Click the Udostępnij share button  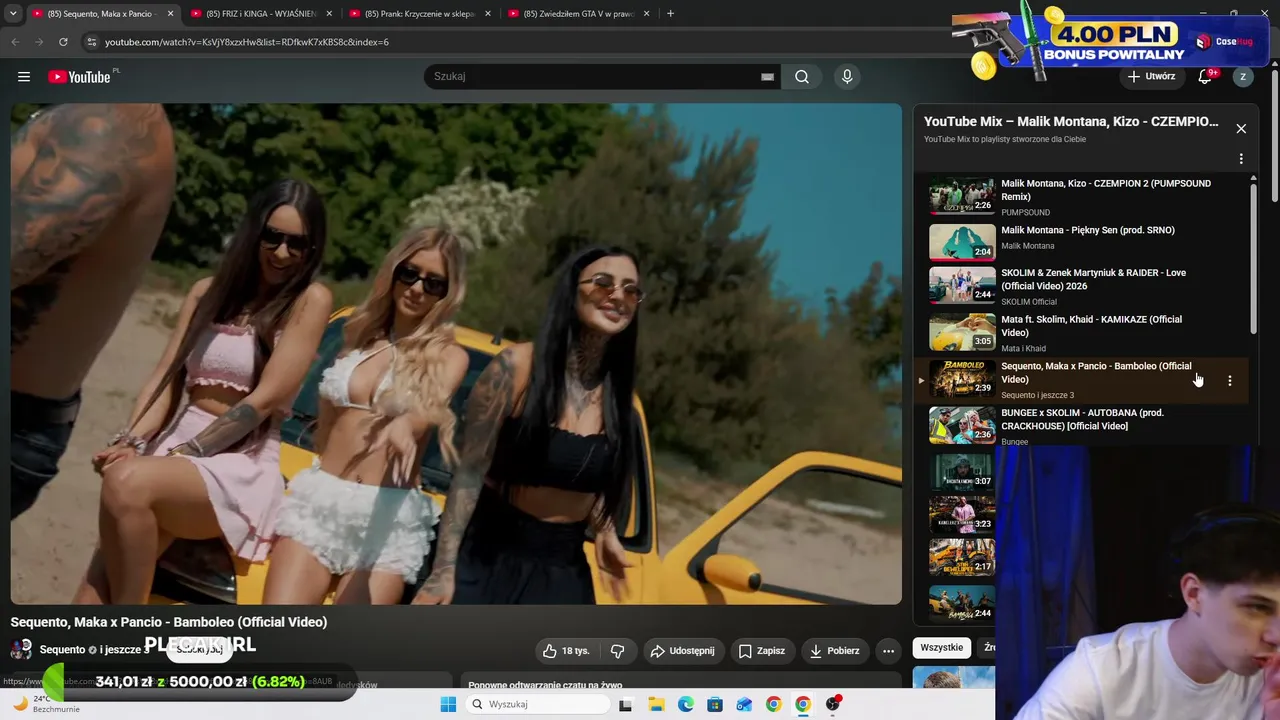coord(683,651)
